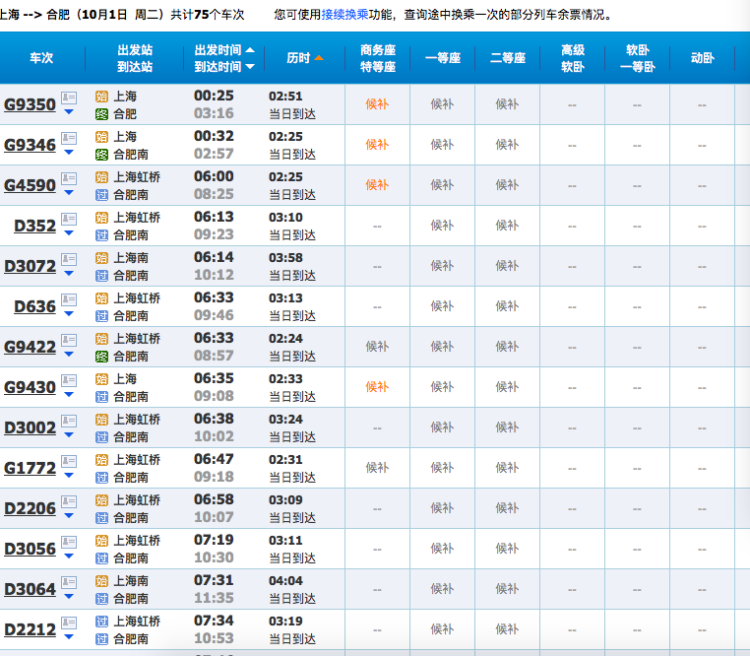Select 二等座 候补 for train D3056

(507, 549)
